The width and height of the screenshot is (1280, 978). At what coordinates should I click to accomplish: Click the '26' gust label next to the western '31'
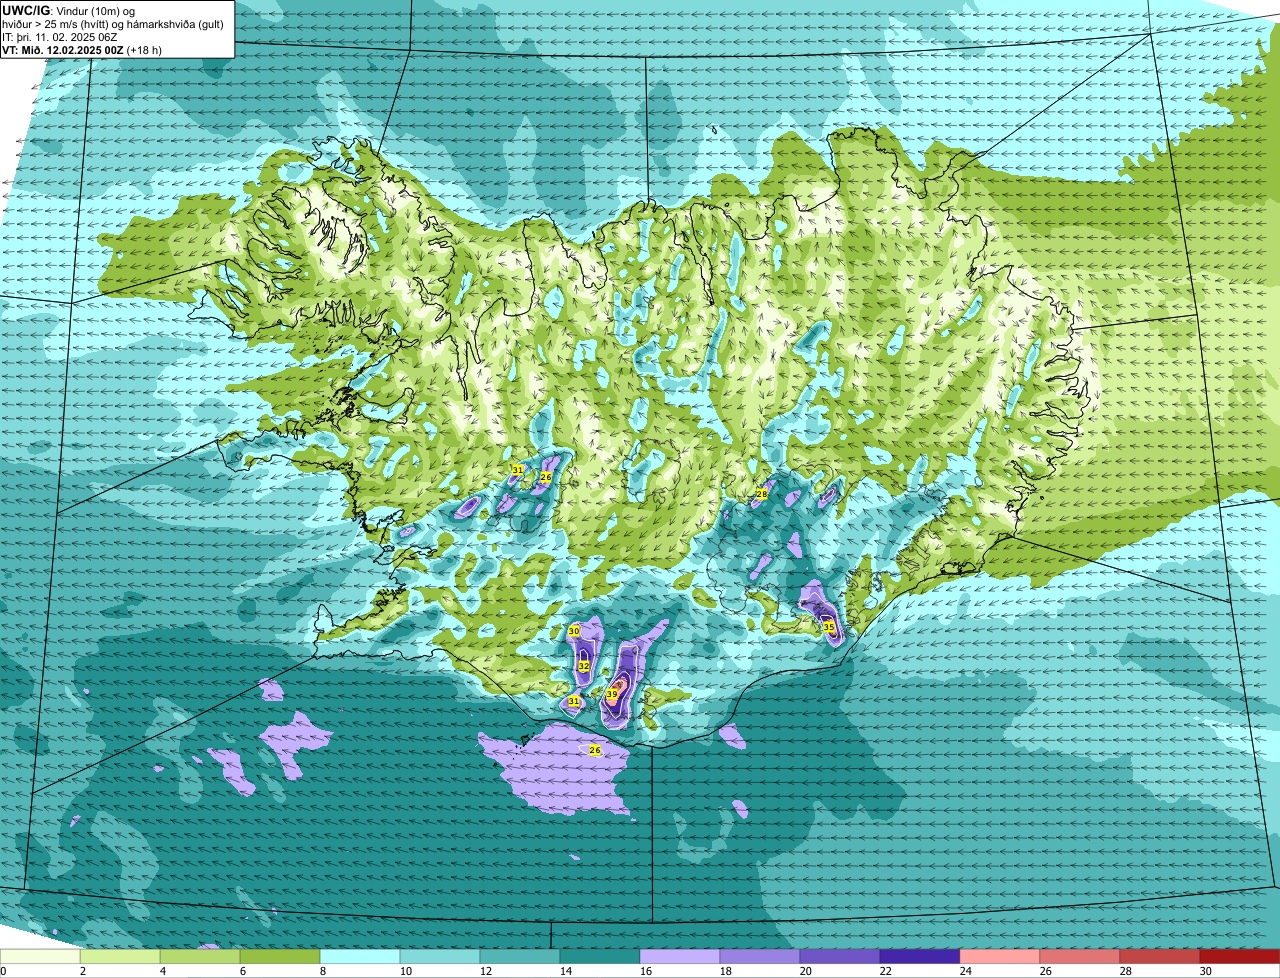546,477
